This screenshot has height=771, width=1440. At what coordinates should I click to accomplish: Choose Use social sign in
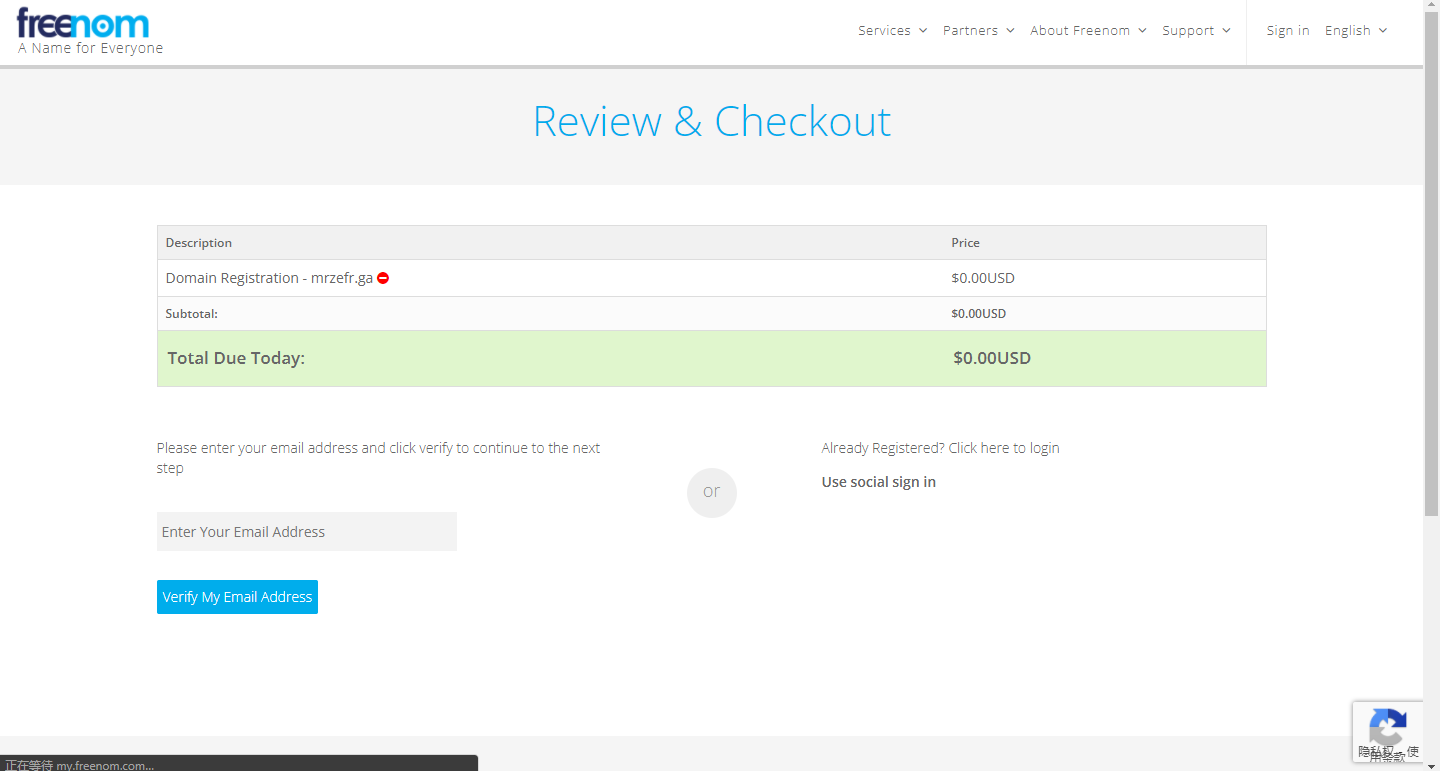[878, 482]
